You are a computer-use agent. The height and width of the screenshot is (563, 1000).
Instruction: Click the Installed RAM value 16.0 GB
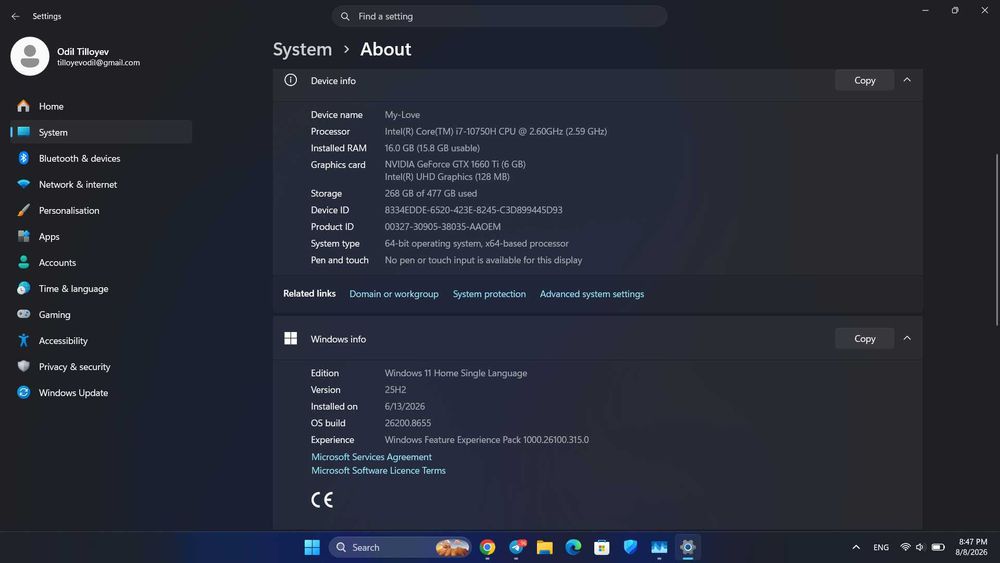click(432, 148)
